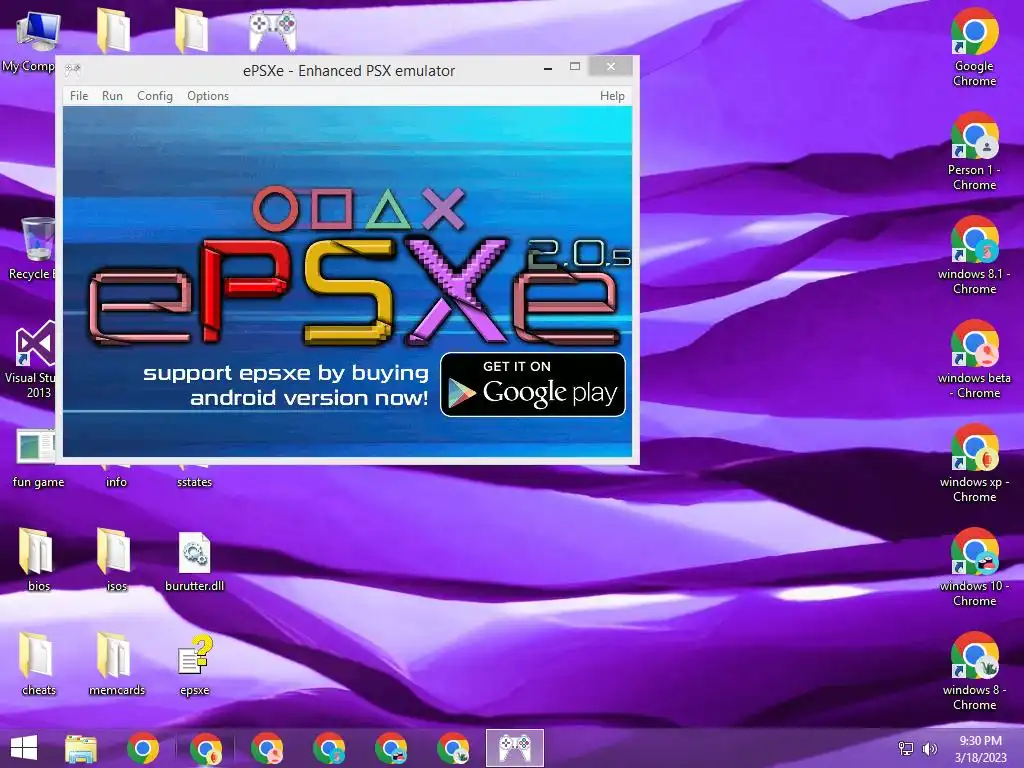Minimize the ePSXe window
This screenshot has width=1024, height=768.
[x=548, y=67]
